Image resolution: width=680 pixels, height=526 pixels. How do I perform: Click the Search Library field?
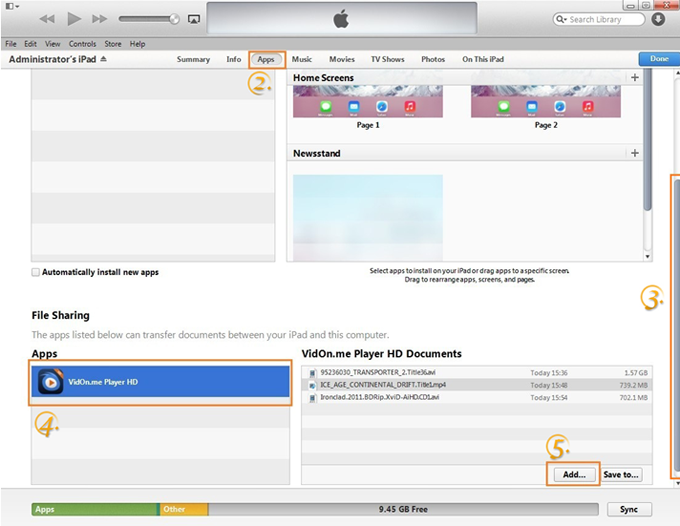pos(599,20)
